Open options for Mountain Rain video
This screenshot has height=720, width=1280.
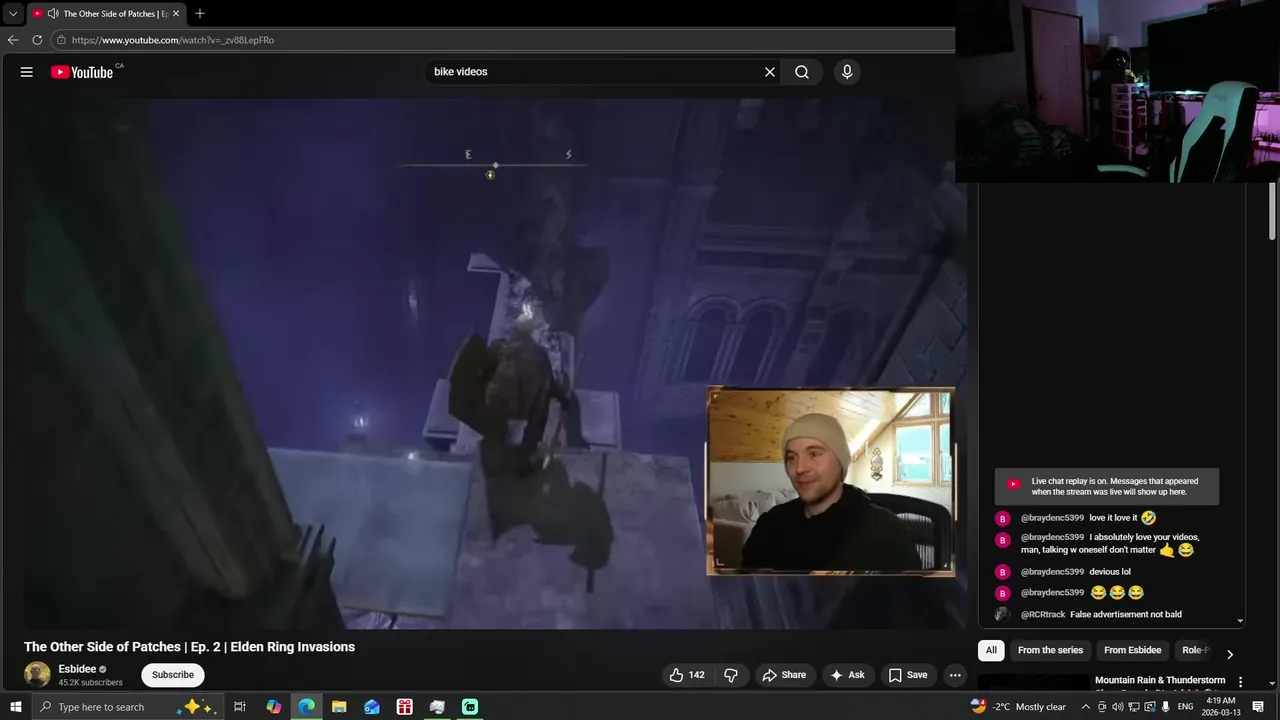1241,682
